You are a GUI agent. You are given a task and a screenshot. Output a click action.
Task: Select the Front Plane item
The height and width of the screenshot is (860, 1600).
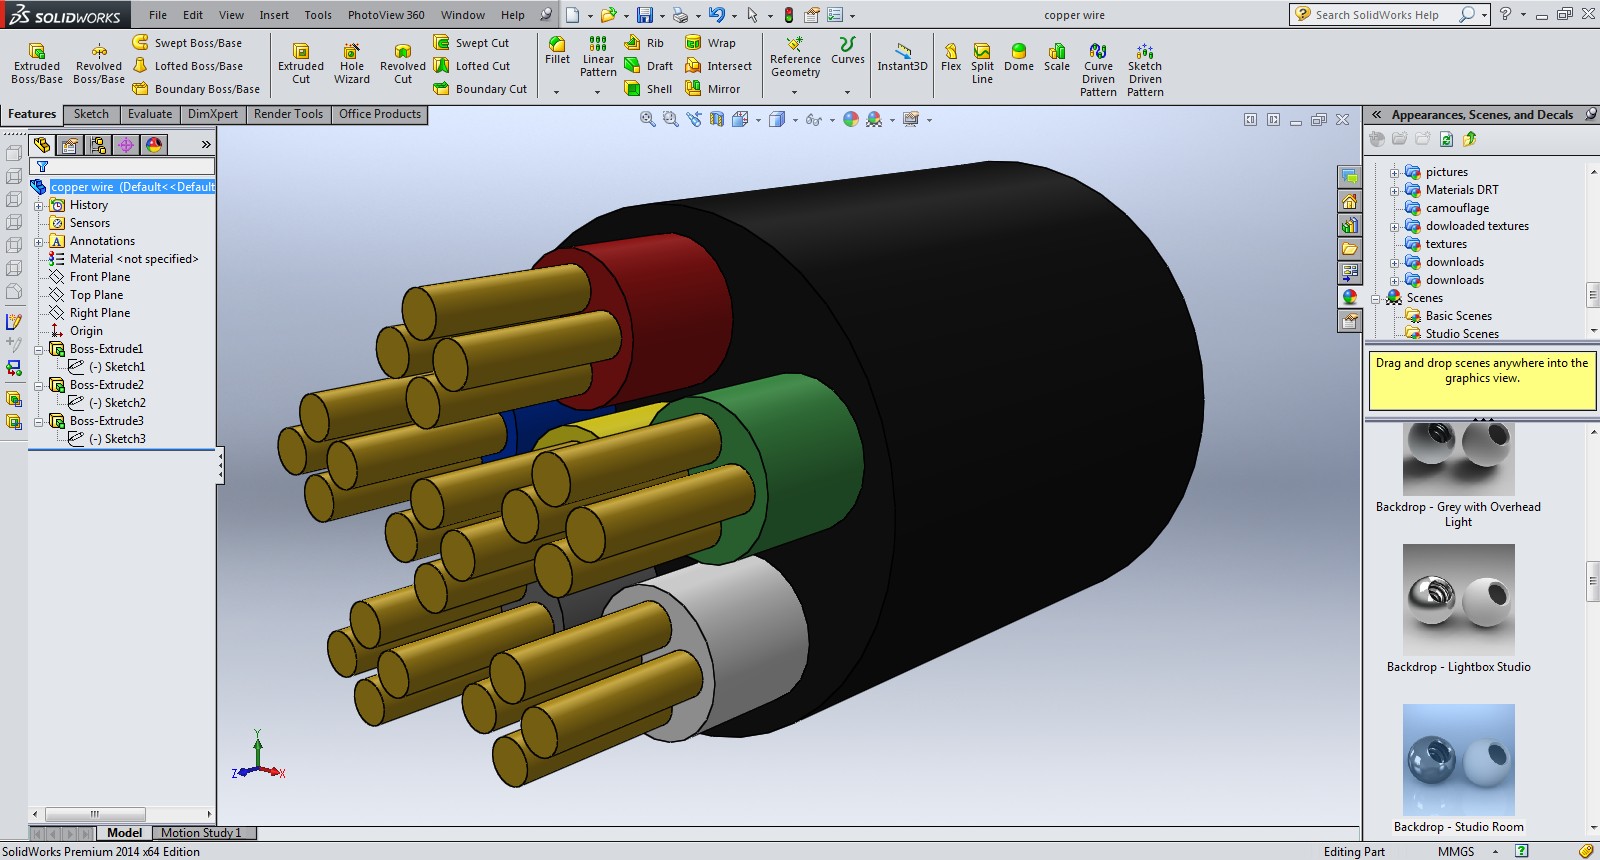click(90, 277)
